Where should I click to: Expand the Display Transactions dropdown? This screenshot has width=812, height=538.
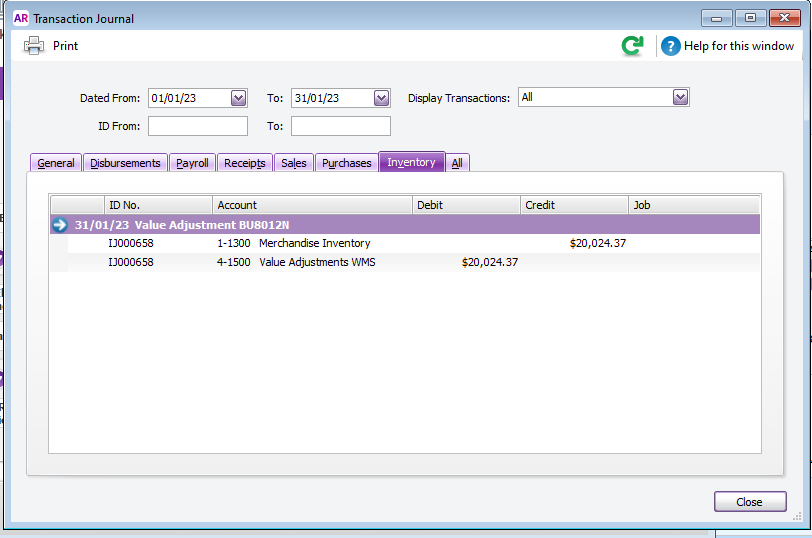click(680, 97)
